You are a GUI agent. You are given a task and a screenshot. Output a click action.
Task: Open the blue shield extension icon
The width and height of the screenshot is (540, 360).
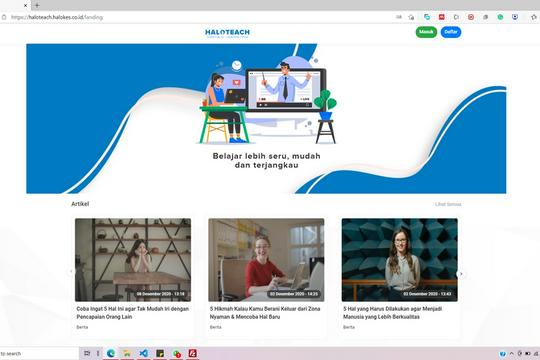click(515, 17)
